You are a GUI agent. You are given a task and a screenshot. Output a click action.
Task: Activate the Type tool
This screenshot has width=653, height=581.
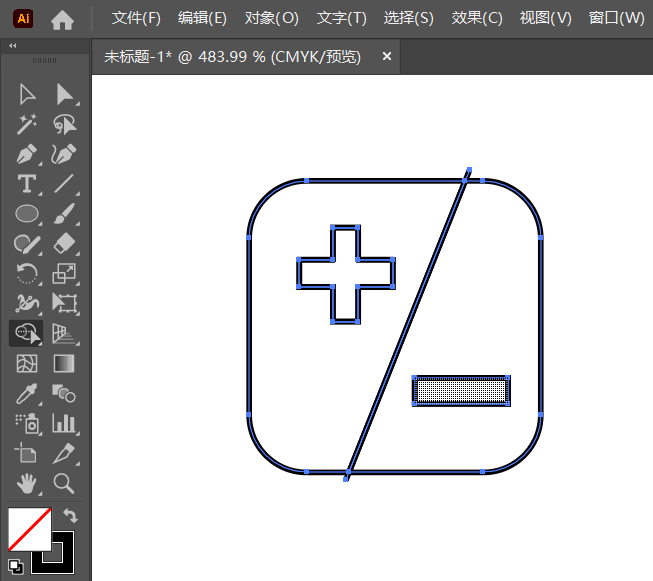(x=27, y=184)
